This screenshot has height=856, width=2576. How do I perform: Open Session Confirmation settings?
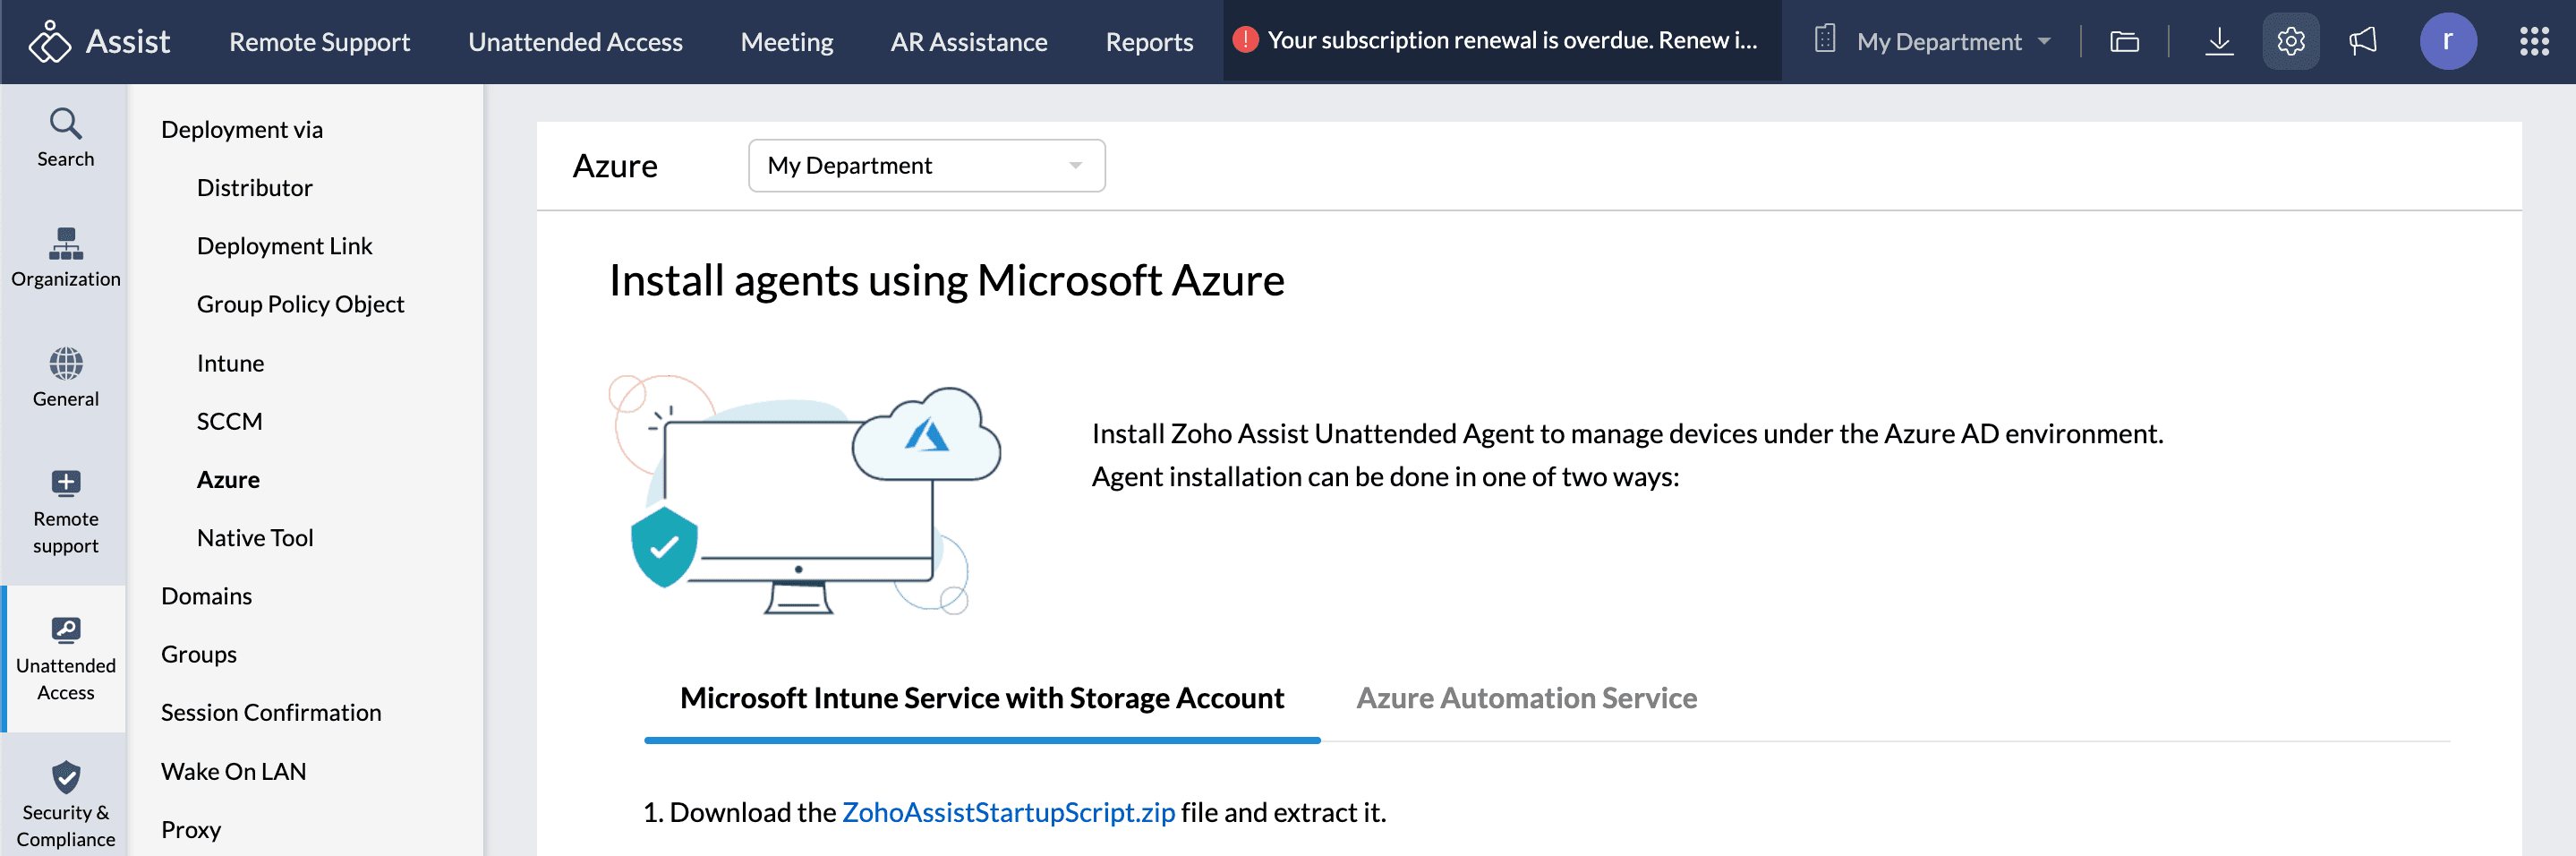point(271,712)
